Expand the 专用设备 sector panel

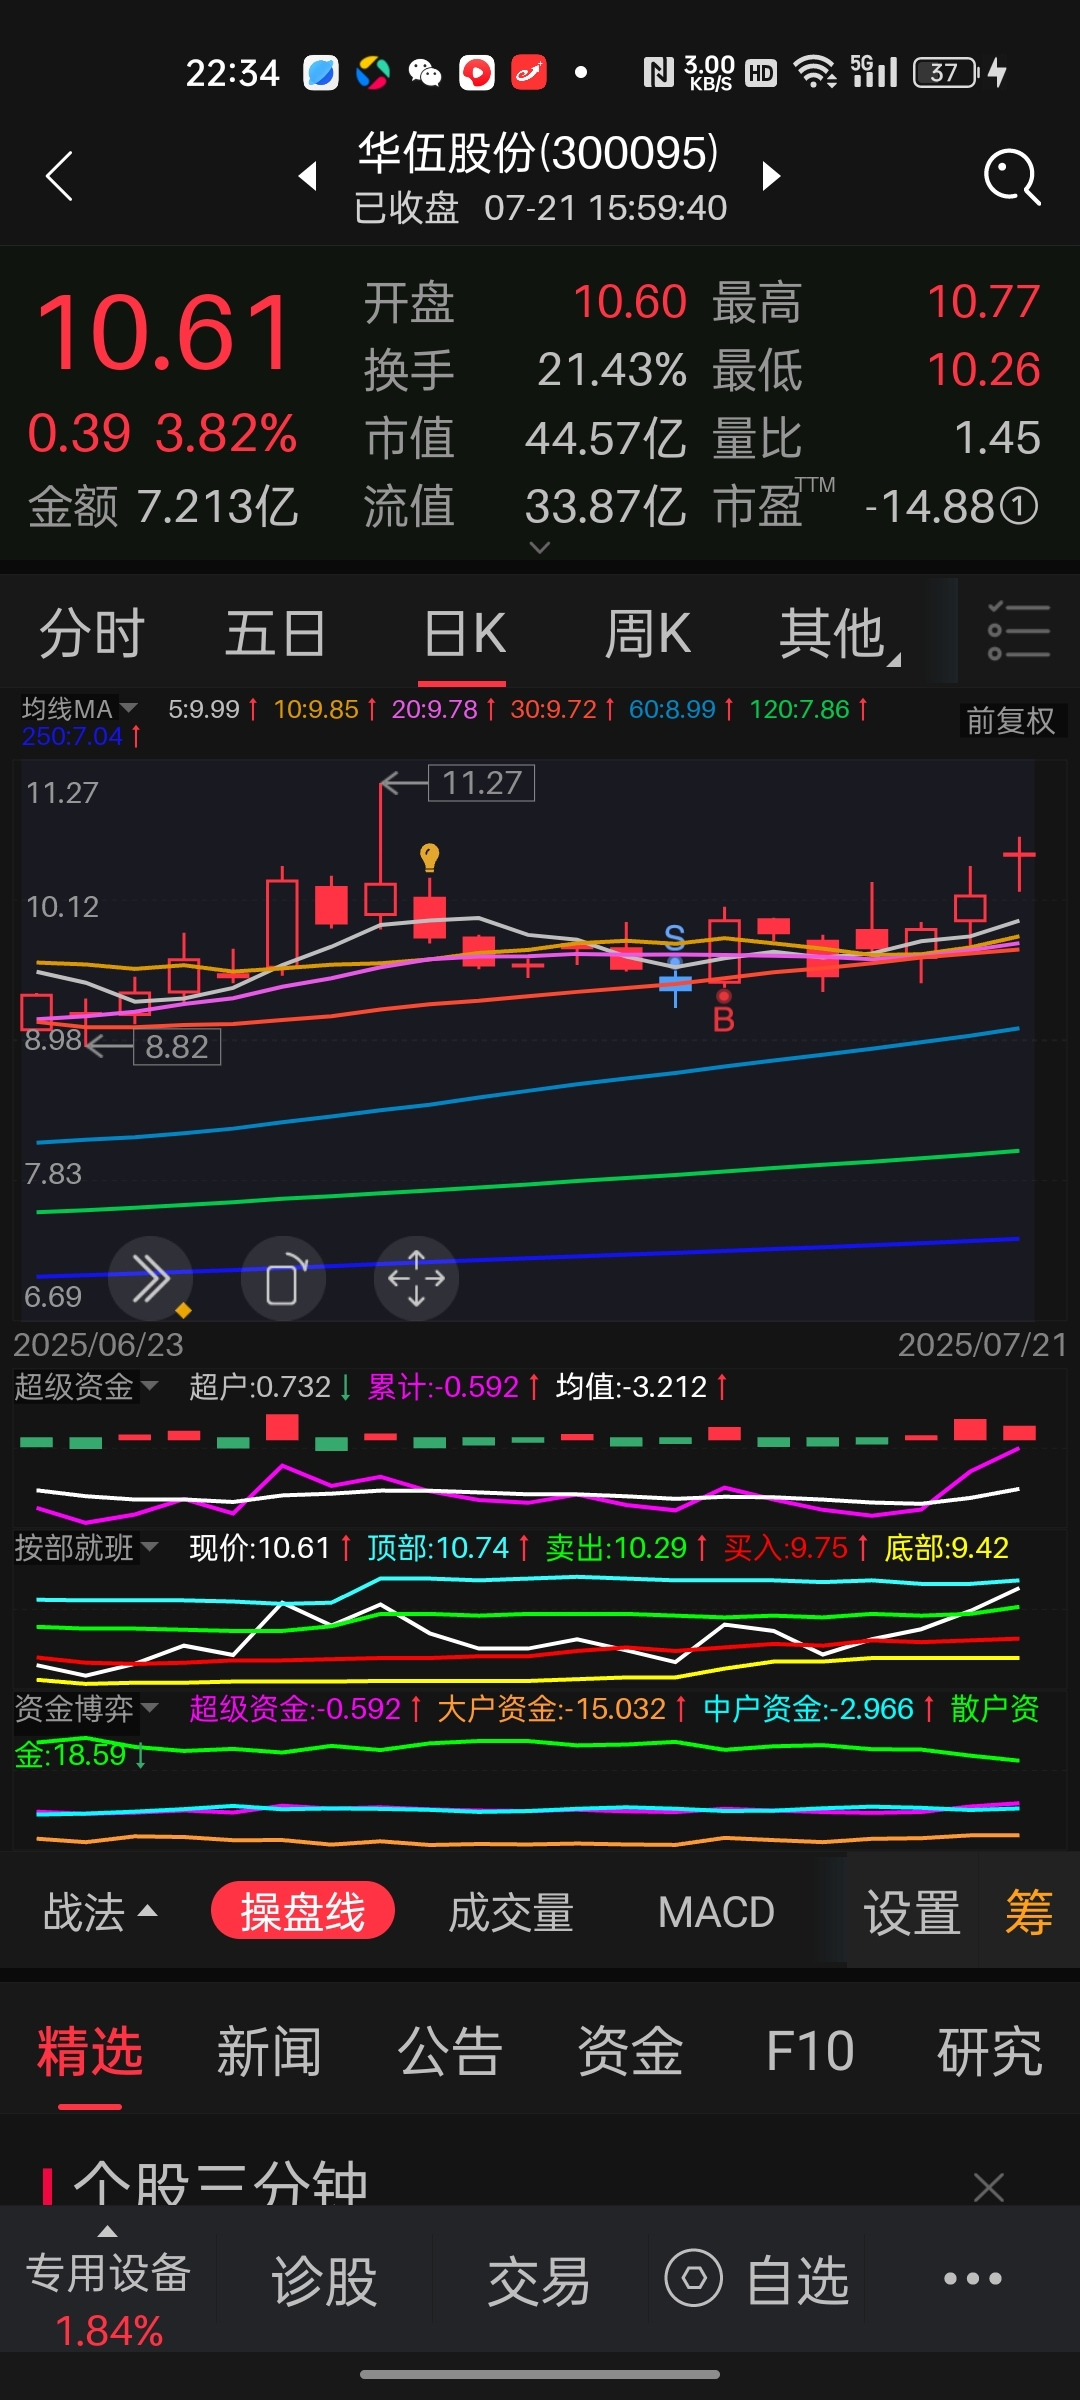(x=108, y=2285)
